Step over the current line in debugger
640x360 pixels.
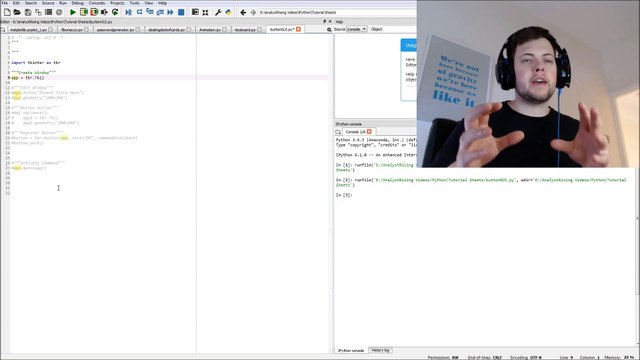pyautogui.click(x=139, y=12)
